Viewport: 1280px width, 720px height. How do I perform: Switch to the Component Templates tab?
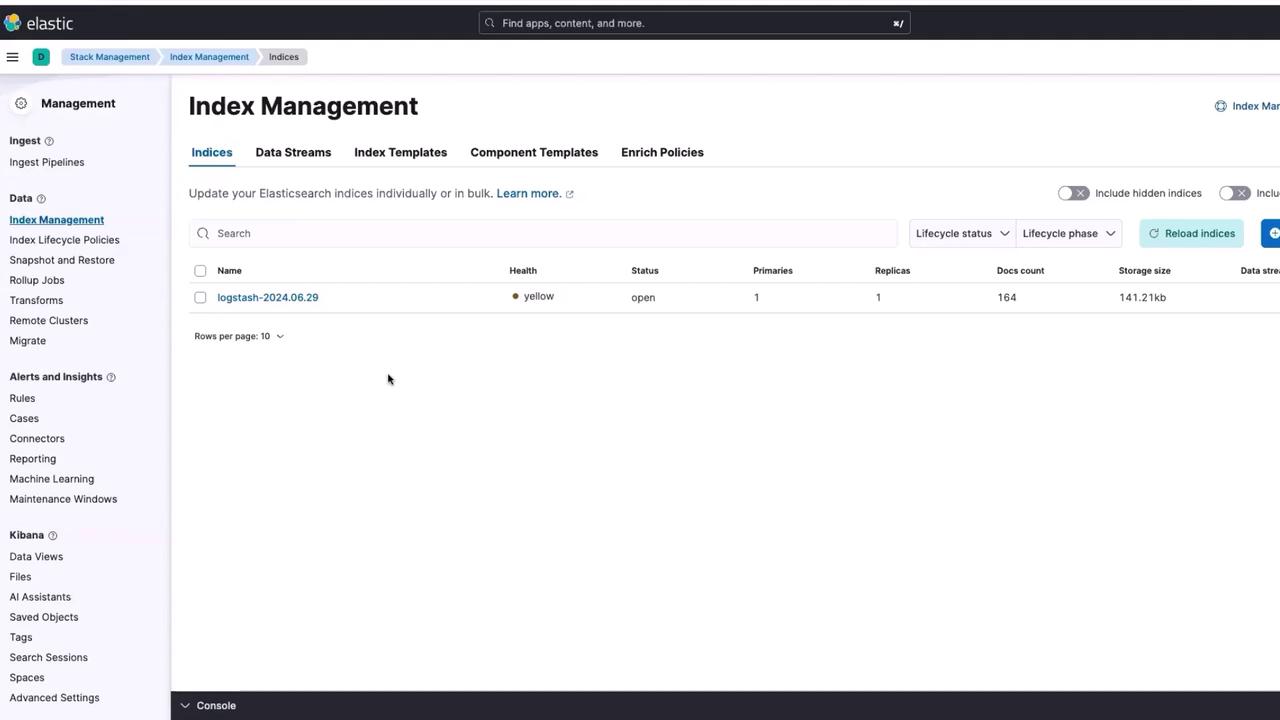click(x=534, y=153)
